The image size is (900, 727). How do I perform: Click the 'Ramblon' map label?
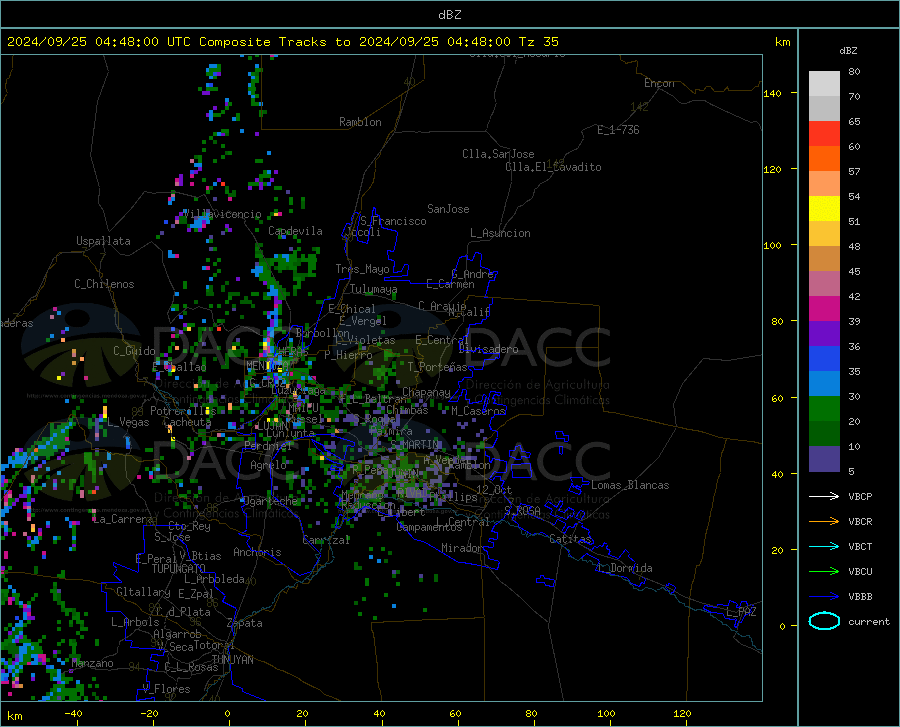(360, 122)
